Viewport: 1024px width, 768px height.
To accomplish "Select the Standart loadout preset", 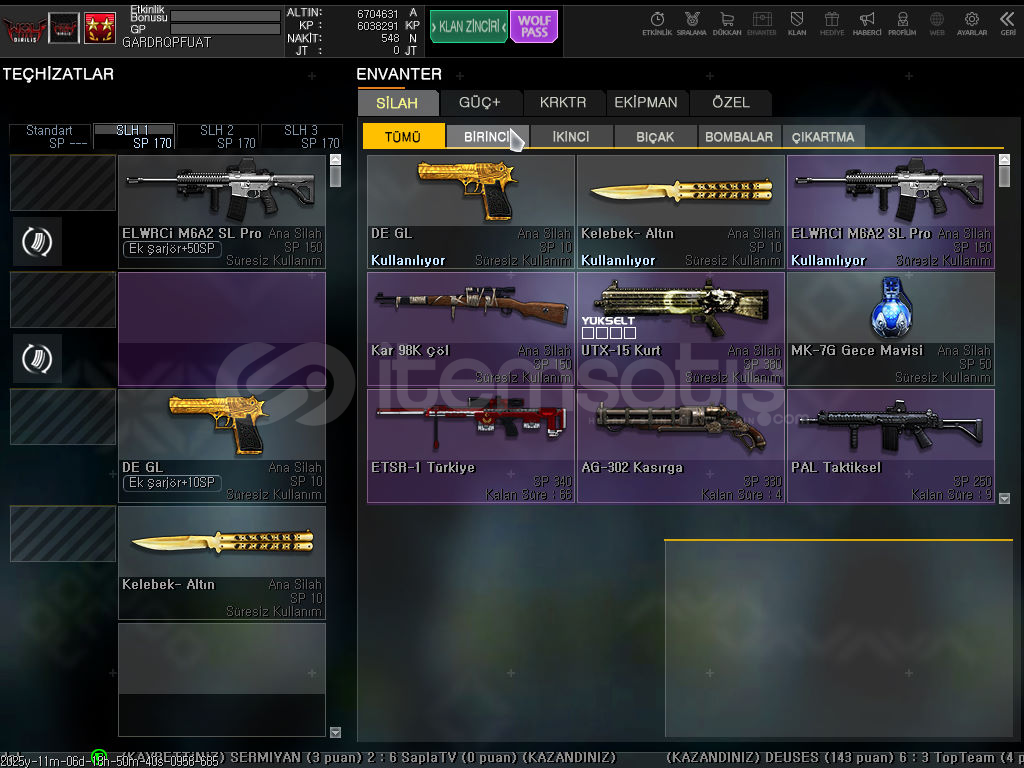I will 49,137.
